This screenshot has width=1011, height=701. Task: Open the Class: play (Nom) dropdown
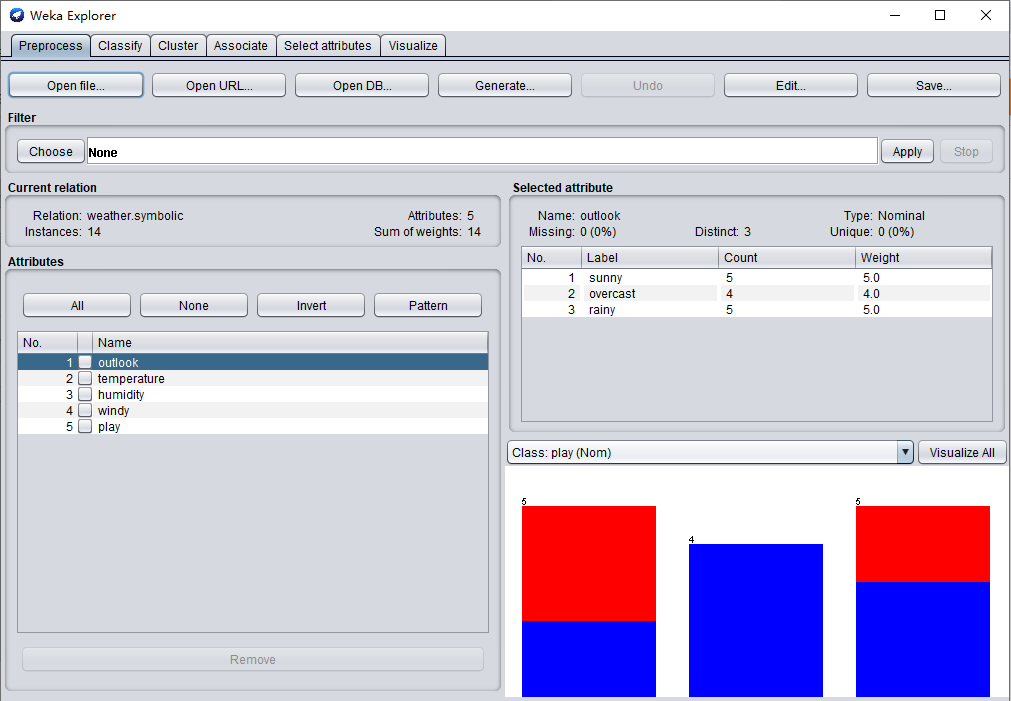711,452
